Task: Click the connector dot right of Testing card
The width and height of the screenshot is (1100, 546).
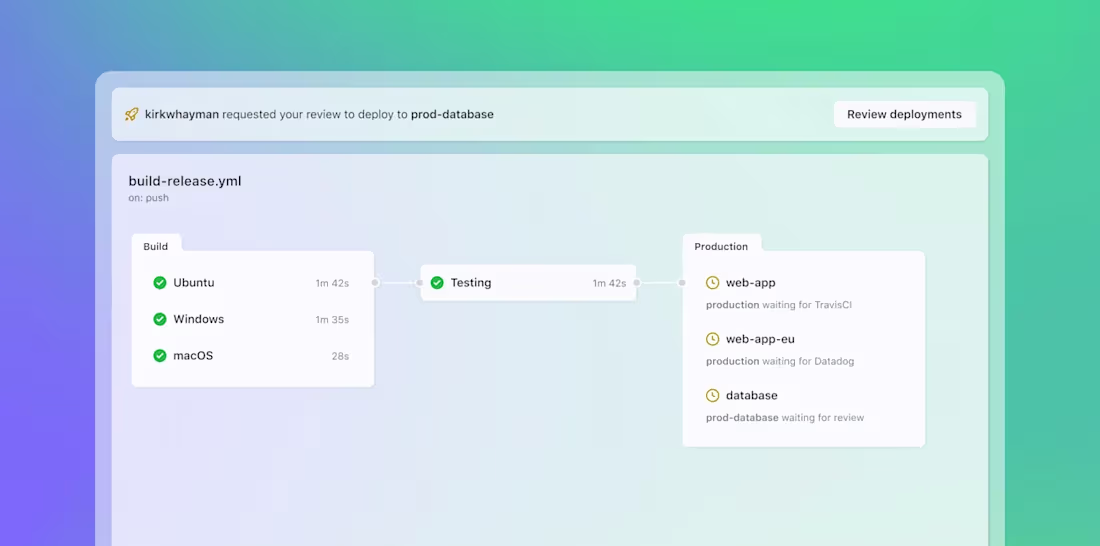Action: click(637, 283)
